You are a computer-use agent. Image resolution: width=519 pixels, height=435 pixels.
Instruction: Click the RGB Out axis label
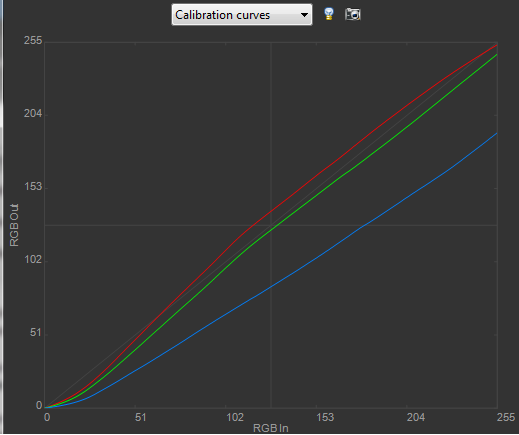14,225
